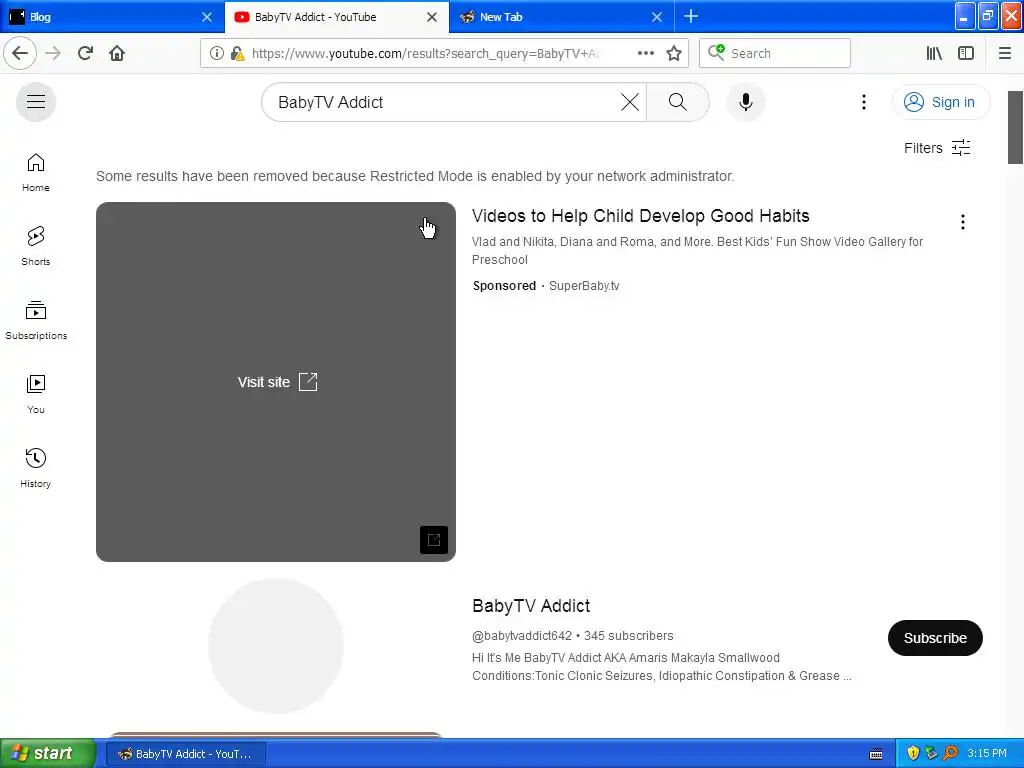
Task: Open Shorts in the sidebar
Action: pos(36,246)
